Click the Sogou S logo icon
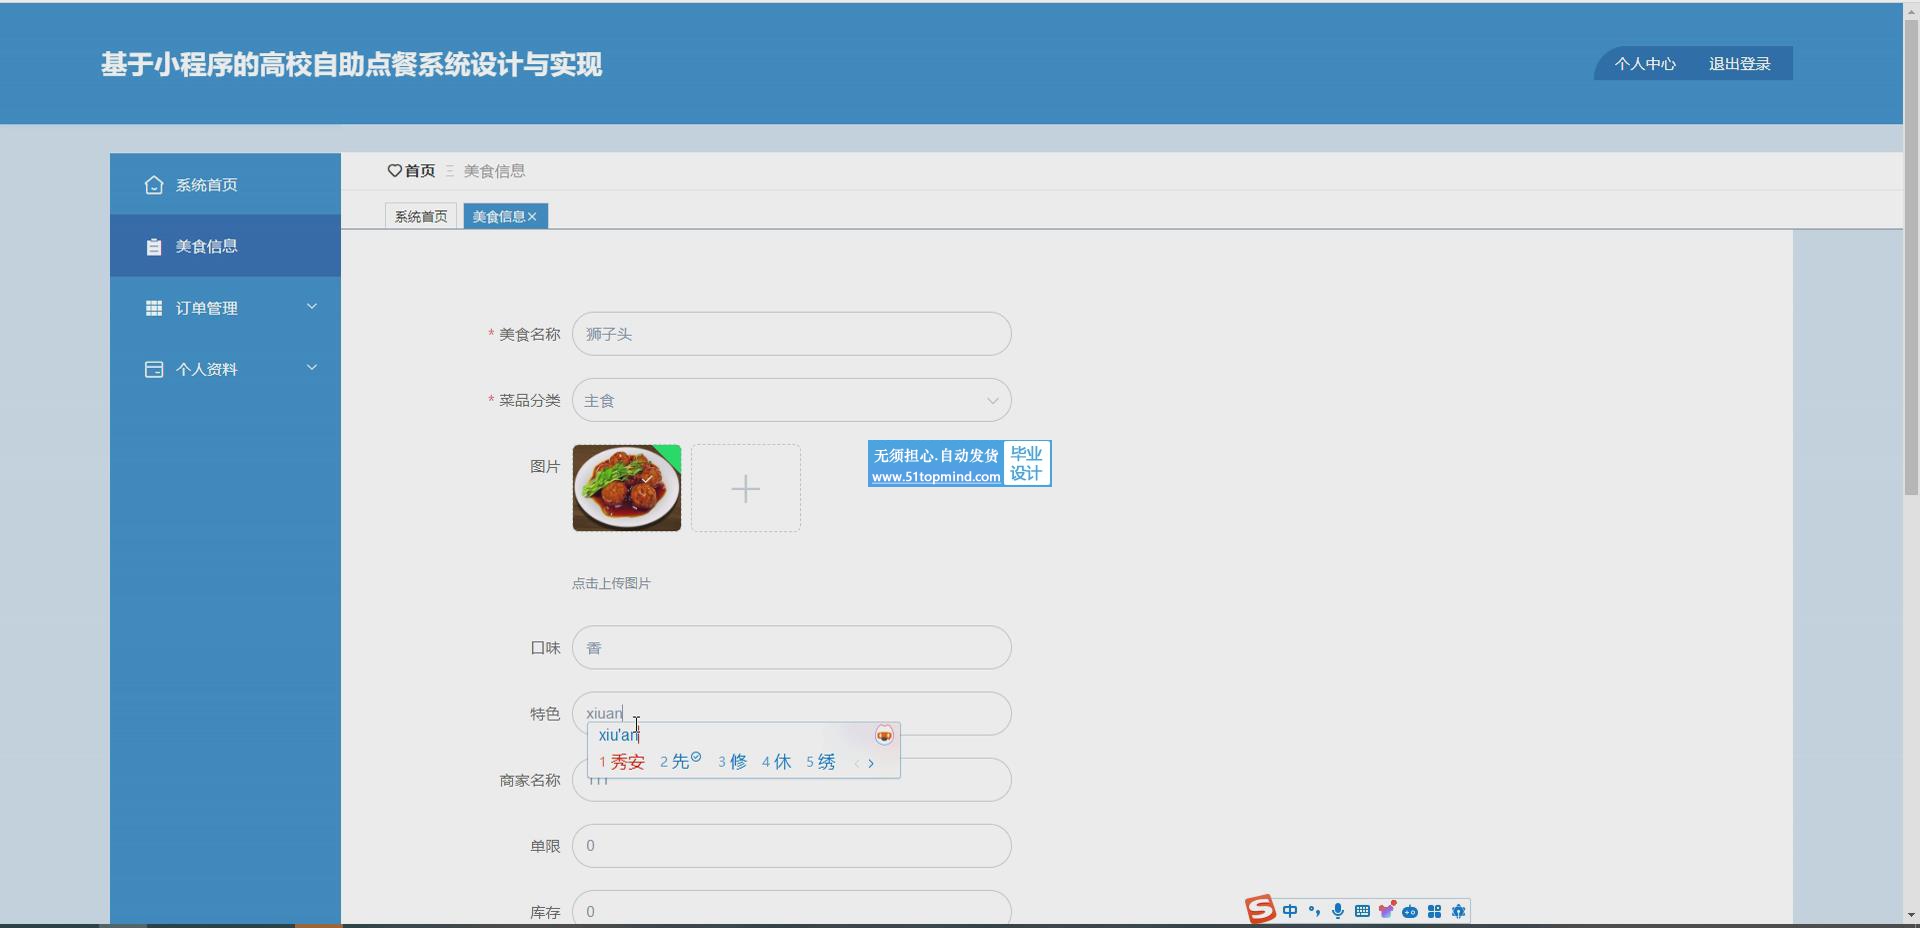Viewport: 1920px width, 928px height. pos(1260,909)
